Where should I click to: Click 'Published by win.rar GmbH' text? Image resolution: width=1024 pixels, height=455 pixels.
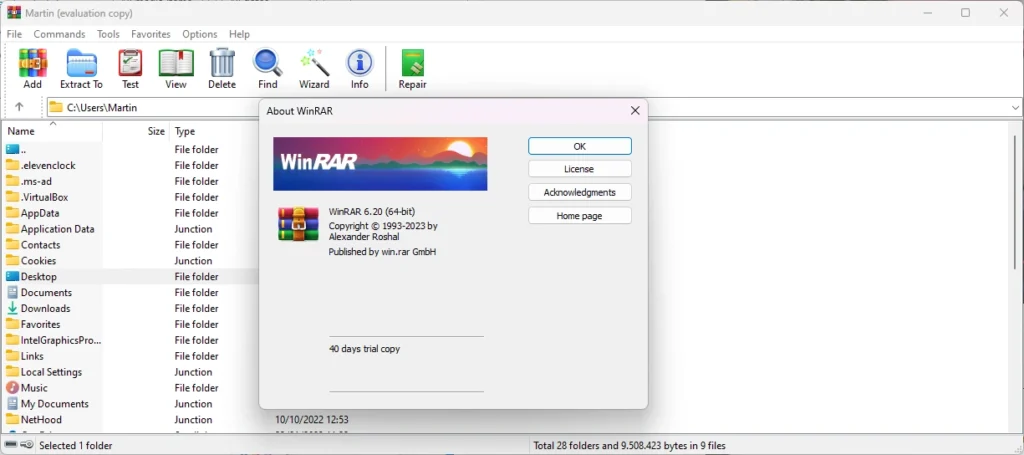point(382,251)
